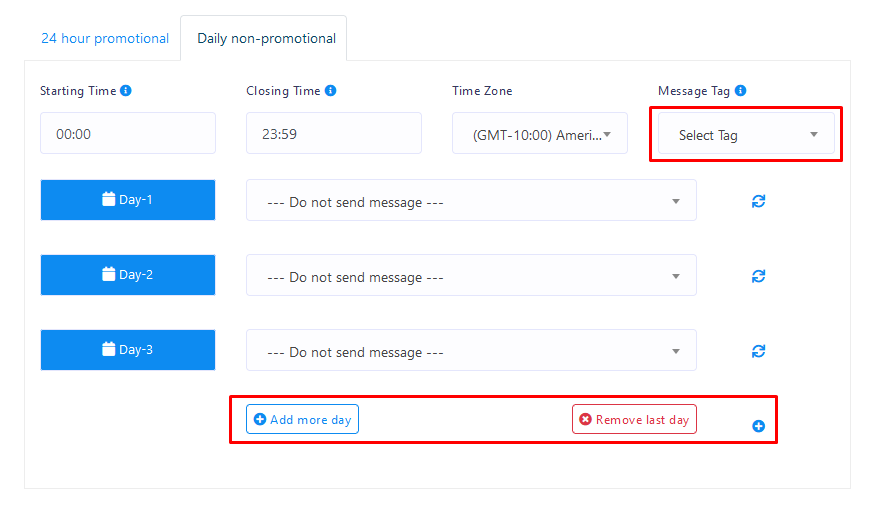Open the Time Zone dropdown

540,134
